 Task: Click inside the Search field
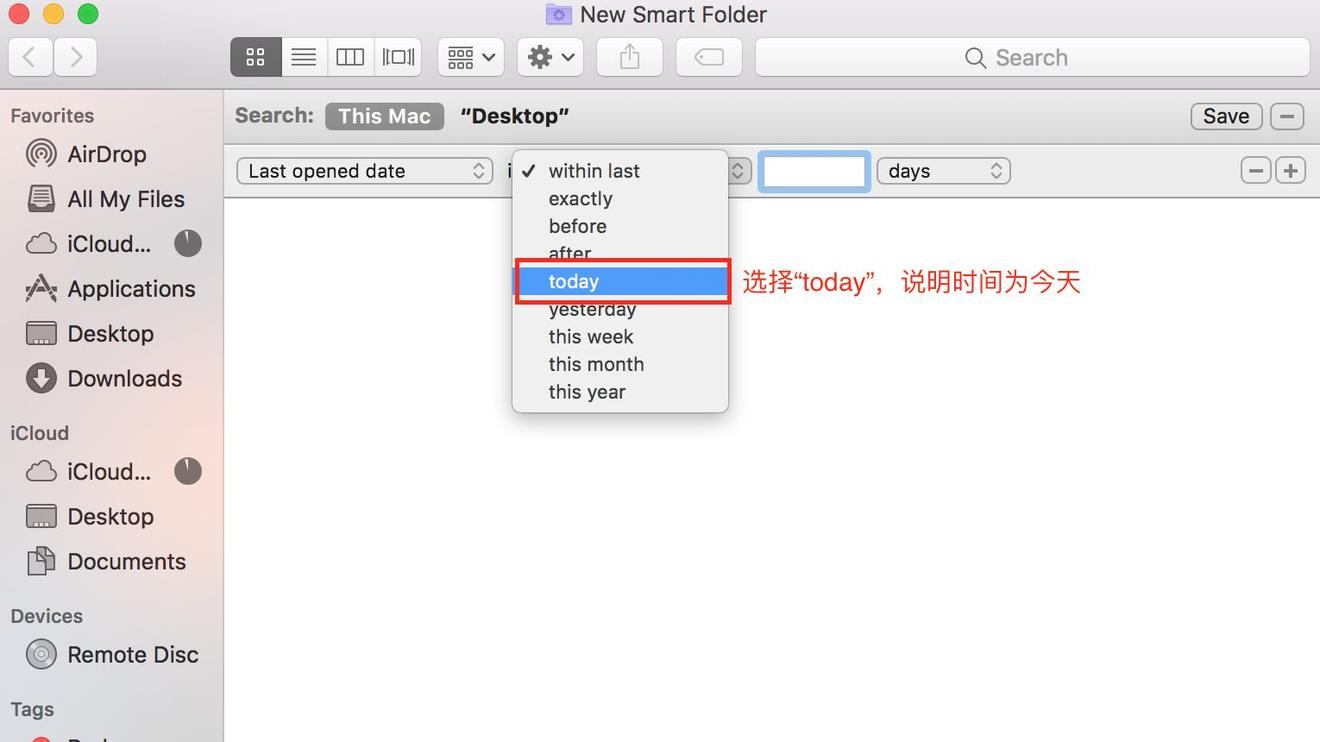click(x=1030, y=57)
